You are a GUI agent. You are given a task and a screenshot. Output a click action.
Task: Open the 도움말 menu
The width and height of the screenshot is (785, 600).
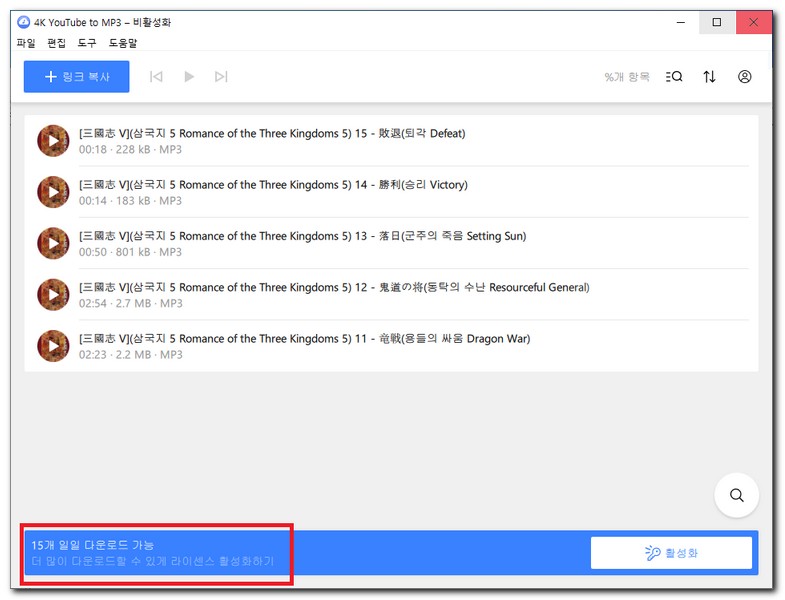[x=123, y=43]
